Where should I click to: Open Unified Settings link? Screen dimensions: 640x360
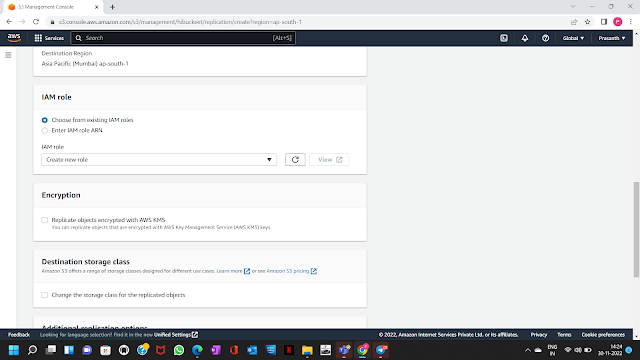coord(176,335)
